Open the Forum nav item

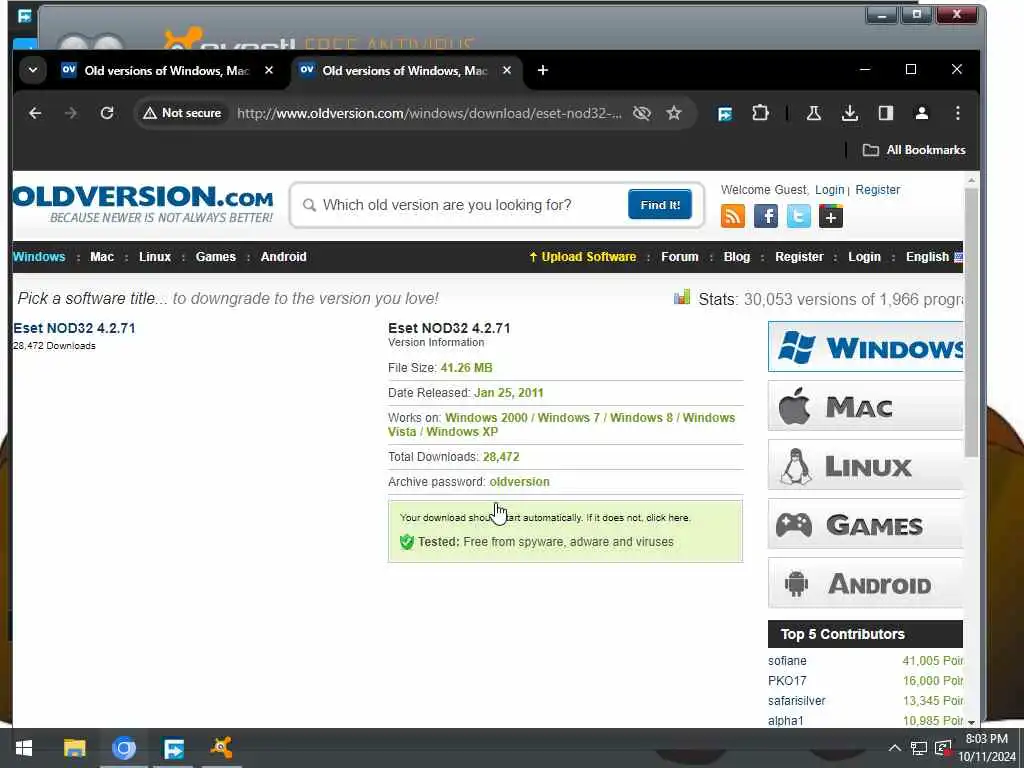[x=679, y=257]
